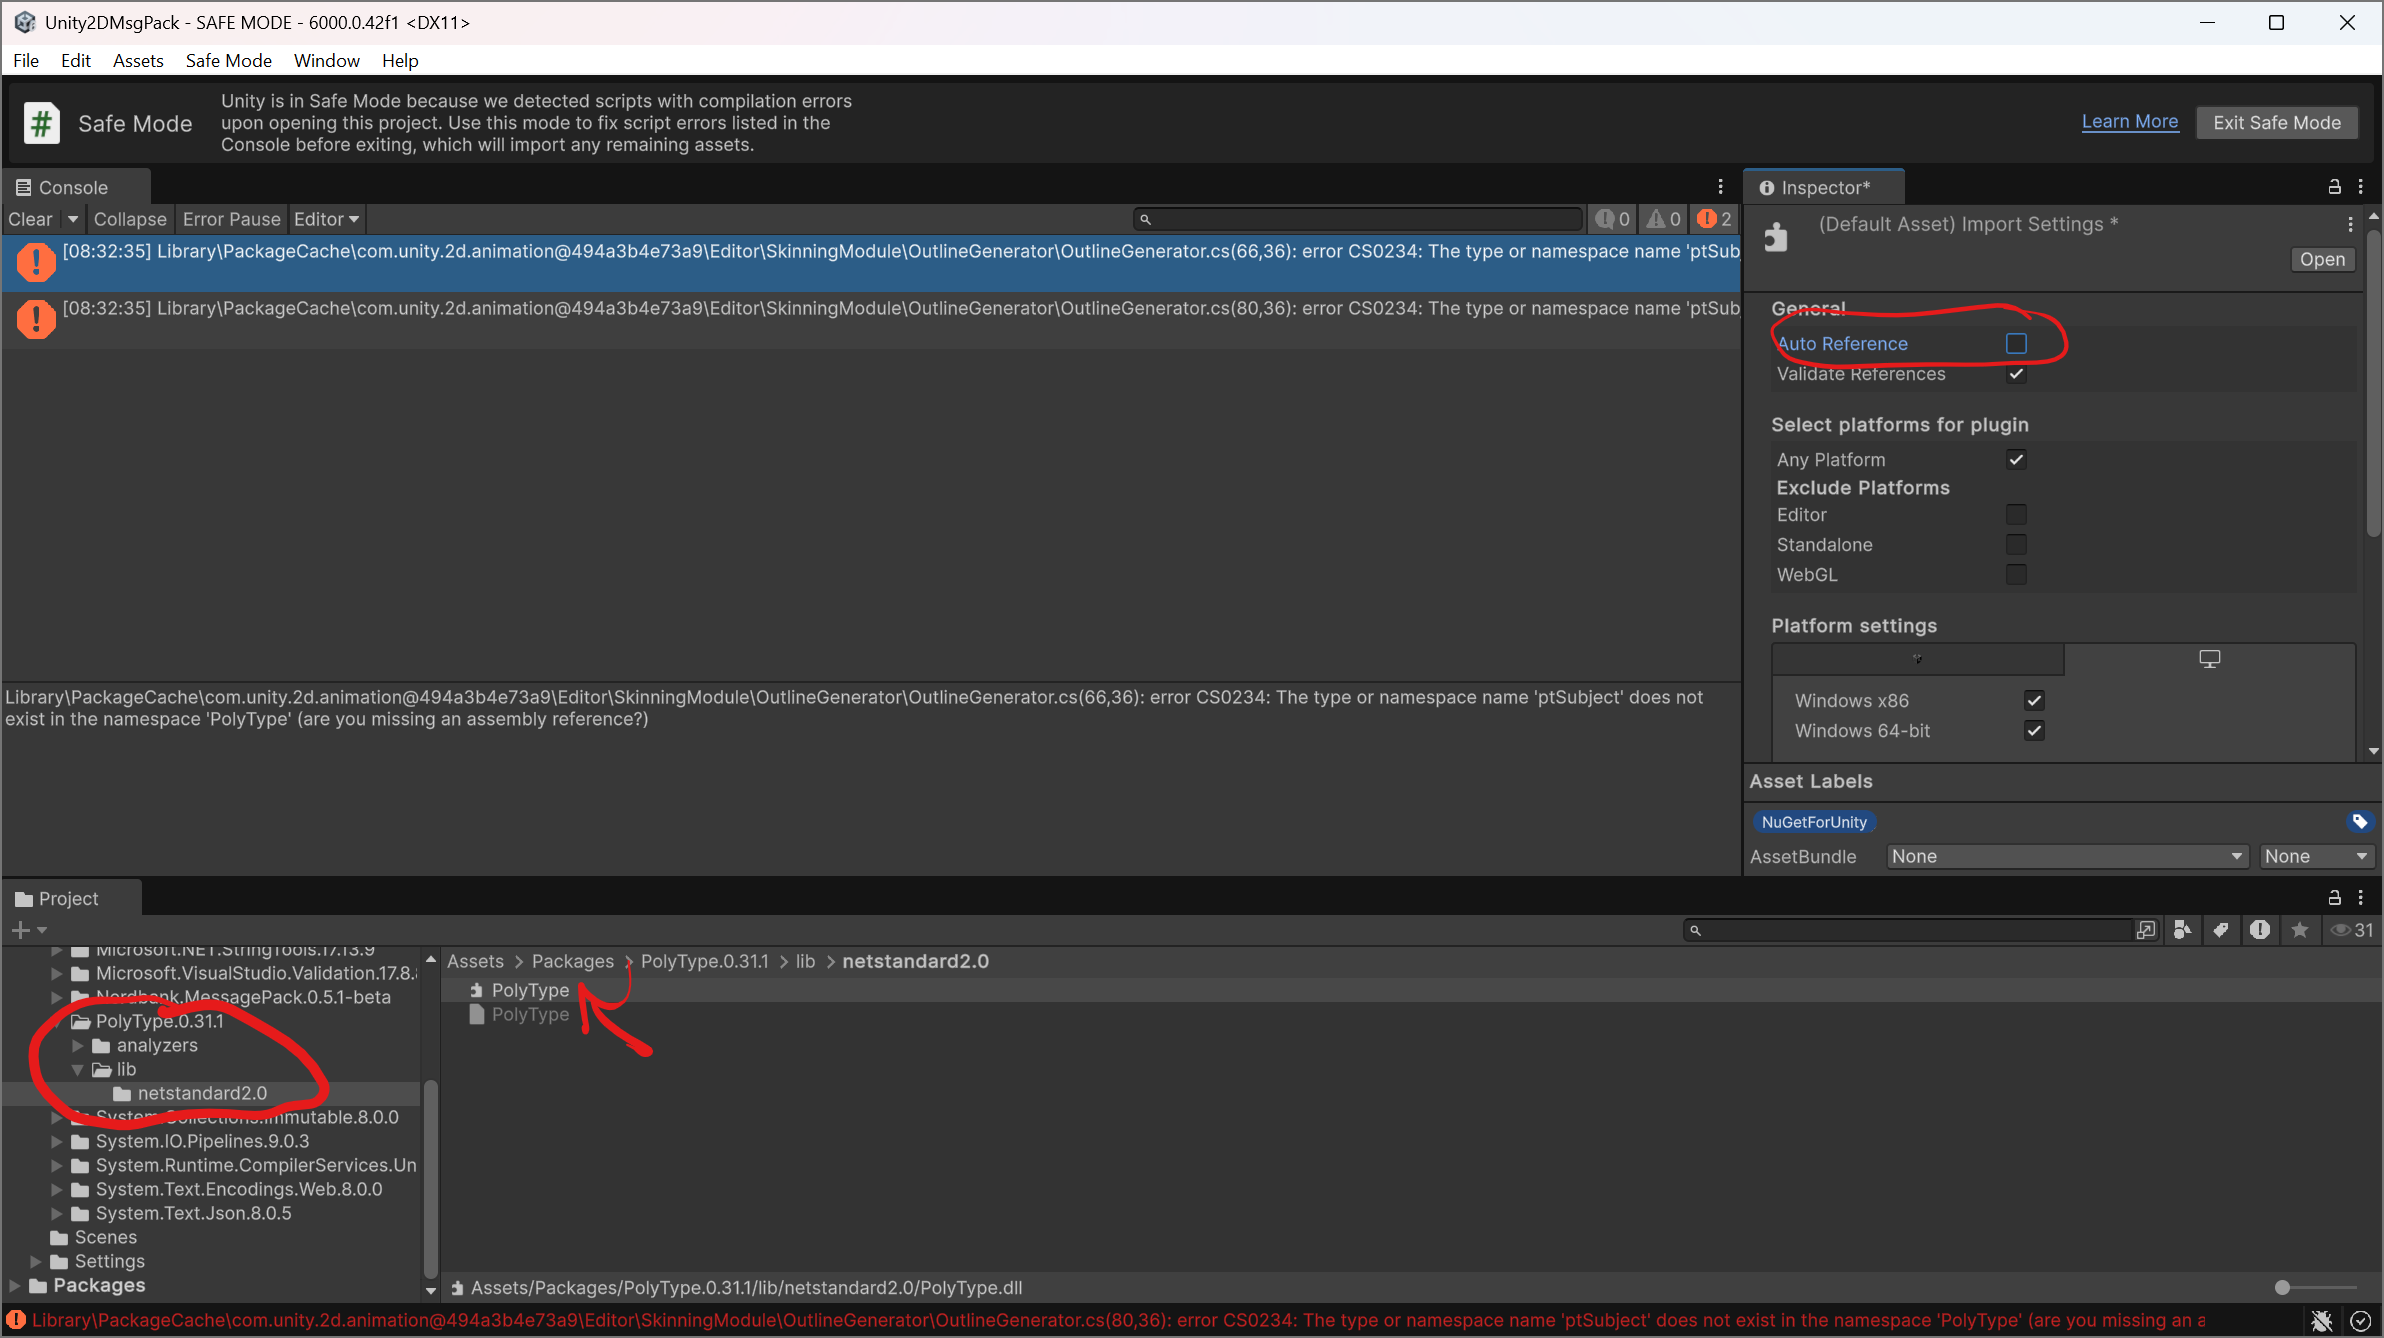Expand the System.IO.Pipelines.9.0.3 folder
Screen dimensions: 2384x1338
57,1142
